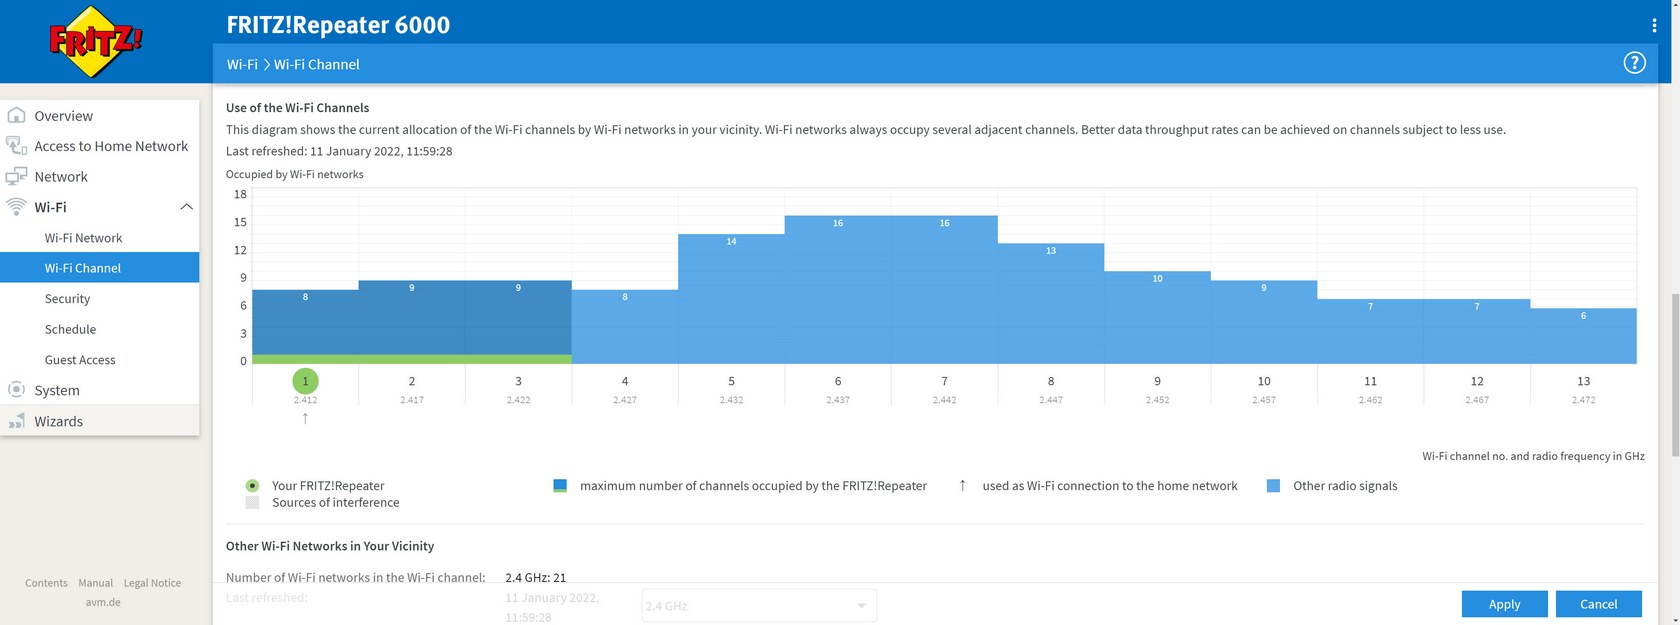This screenshot has height=625, width=1680.
Task: Click the System icon in sidebar
Action: (16, 390)
